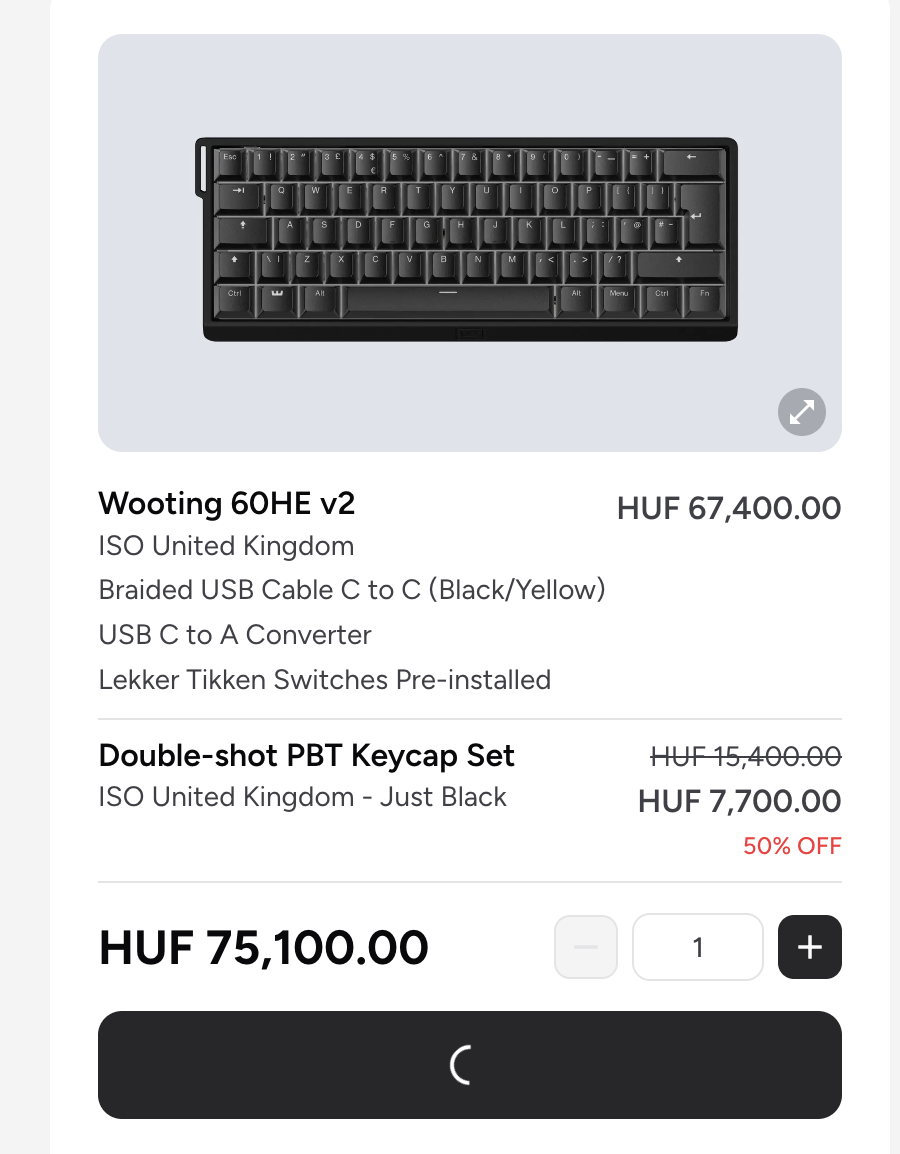Click ISO United Kingdom - Just Black option

pyautogui.click(x=302, y=798)
